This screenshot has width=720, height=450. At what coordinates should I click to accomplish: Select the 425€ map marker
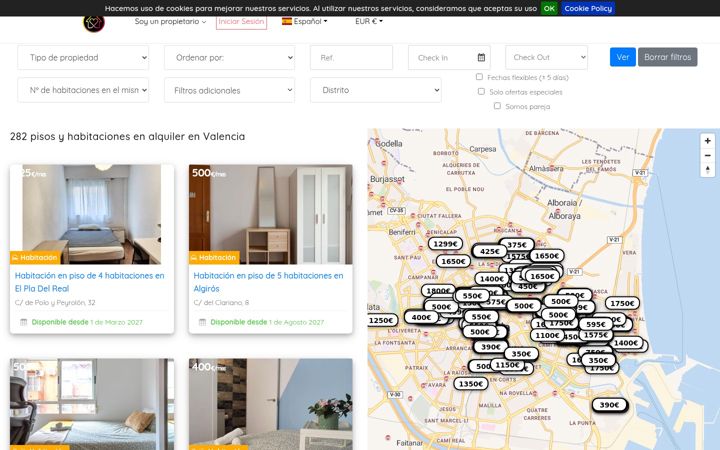[x=489, y=251]
